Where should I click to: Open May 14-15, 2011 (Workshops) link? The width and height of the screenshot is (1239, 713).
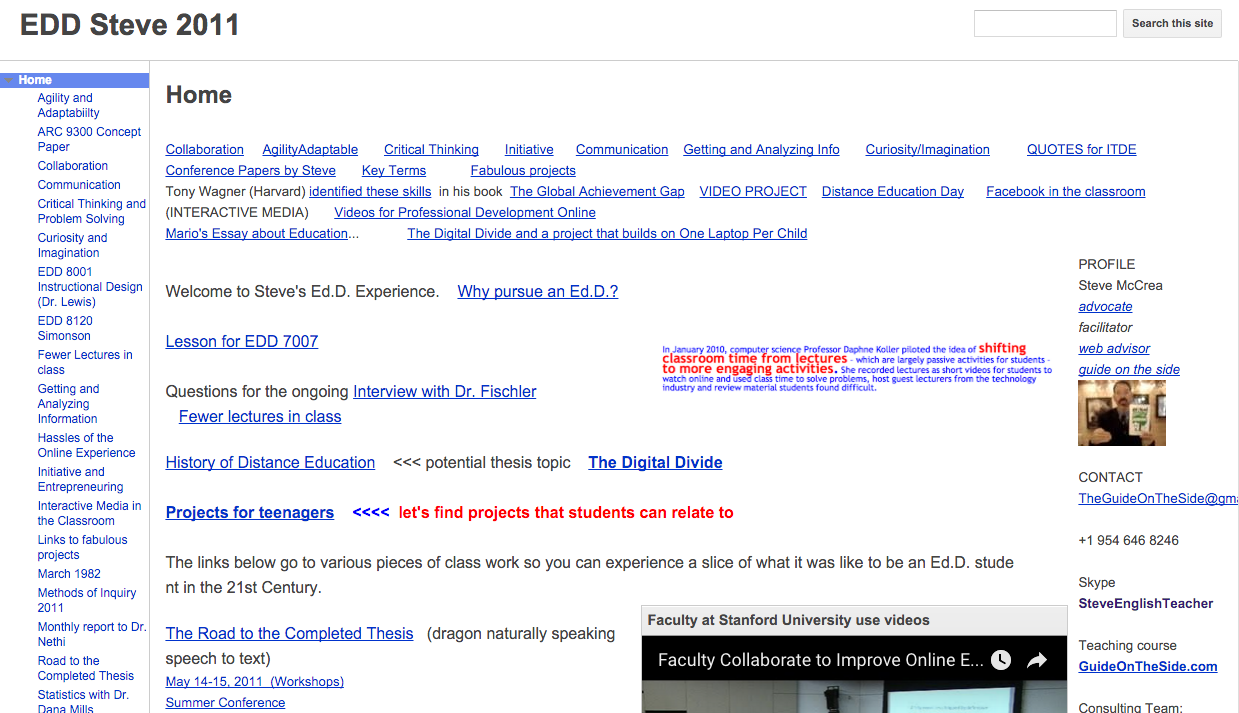click(x=255, y=682)
